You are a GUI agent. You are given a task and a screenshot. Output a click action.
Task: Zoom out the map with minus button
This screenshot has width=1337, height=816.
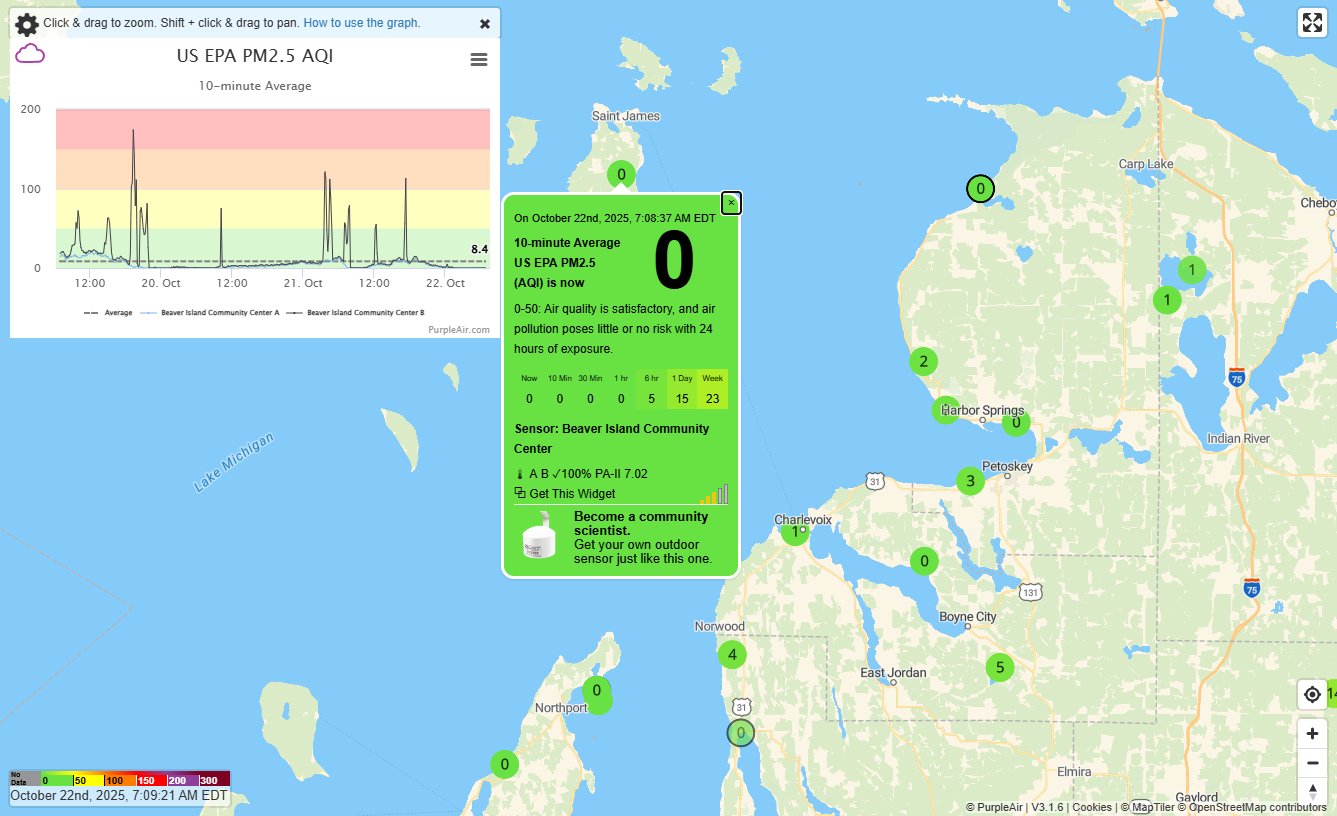pyautogui.click(x=1312, y=763)
